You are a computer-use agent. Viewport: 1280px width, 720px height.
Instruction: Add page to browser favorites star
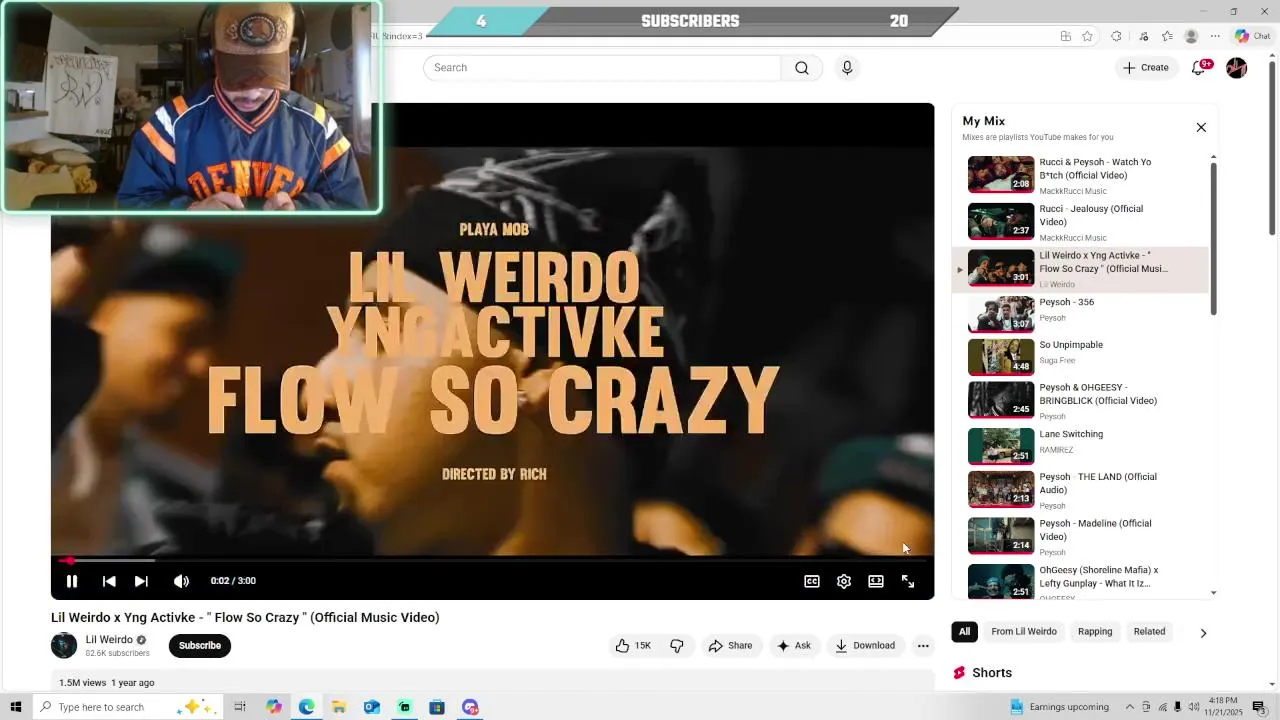tap(1087, 36)
